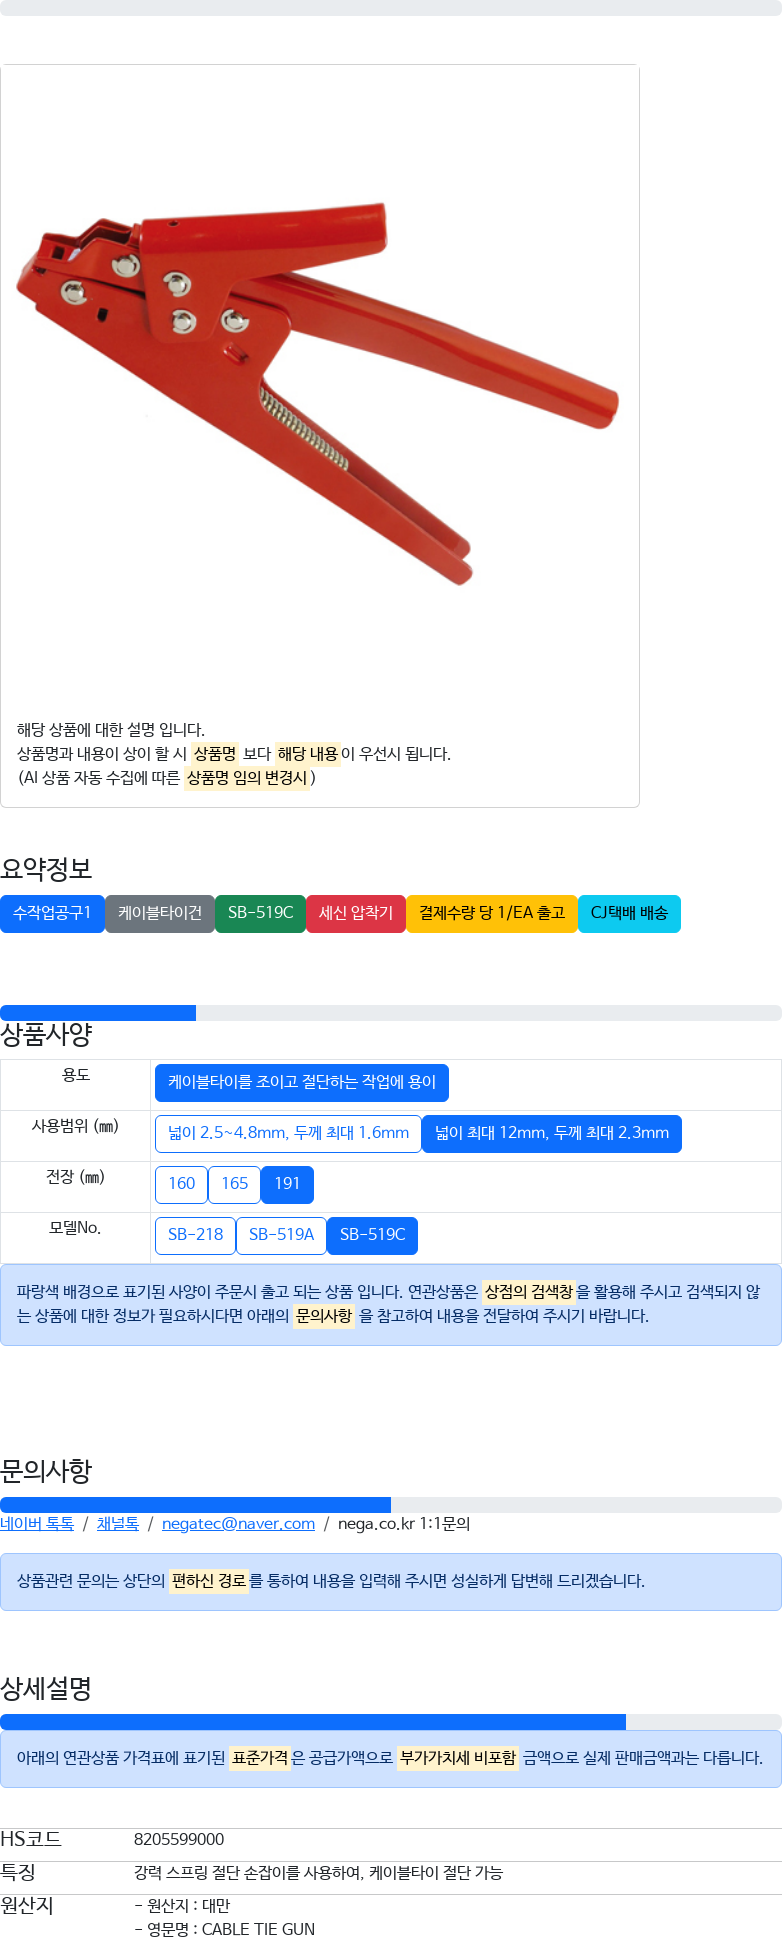Click the cyan CJ택배 배송 tag
The image size is (782, 1943).
point(629,913)
